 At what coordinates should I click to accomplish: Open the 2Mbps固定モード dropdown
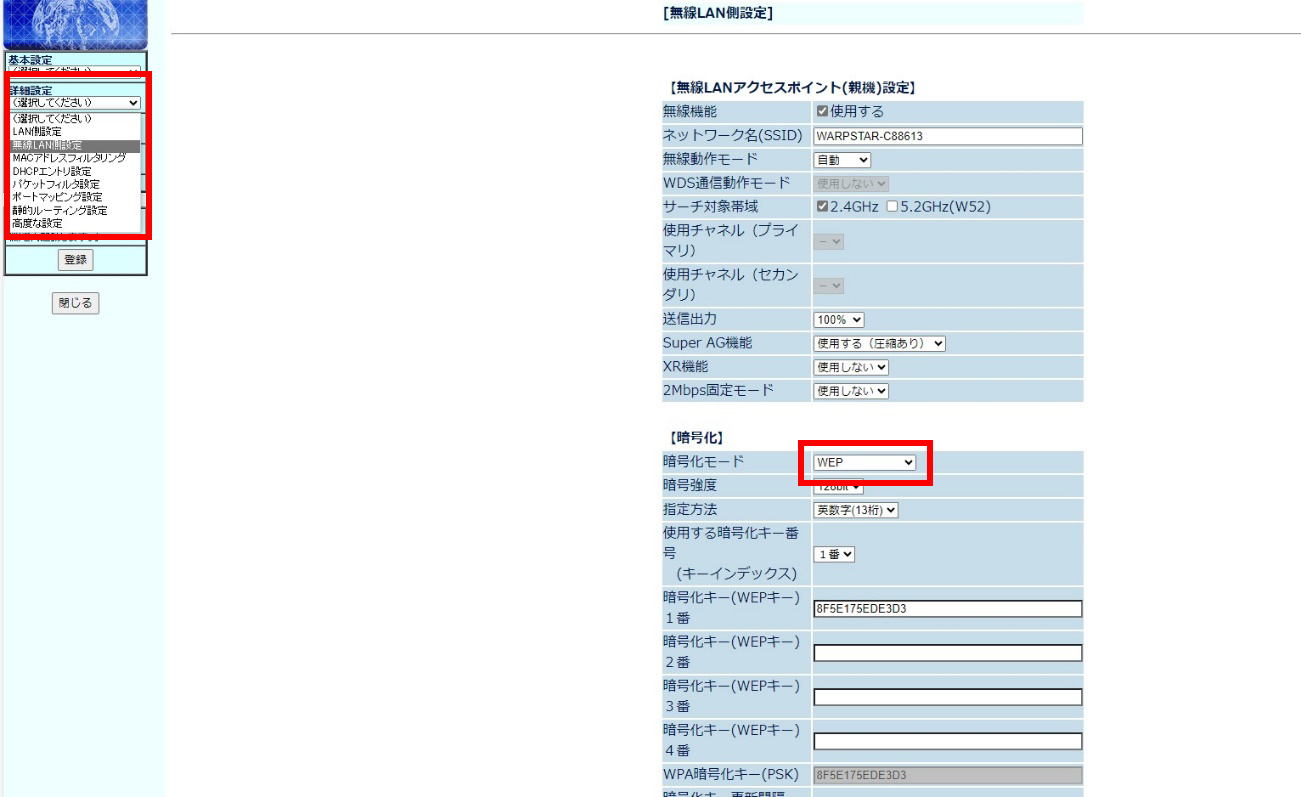pyautogui.click(x=851, y=391)
